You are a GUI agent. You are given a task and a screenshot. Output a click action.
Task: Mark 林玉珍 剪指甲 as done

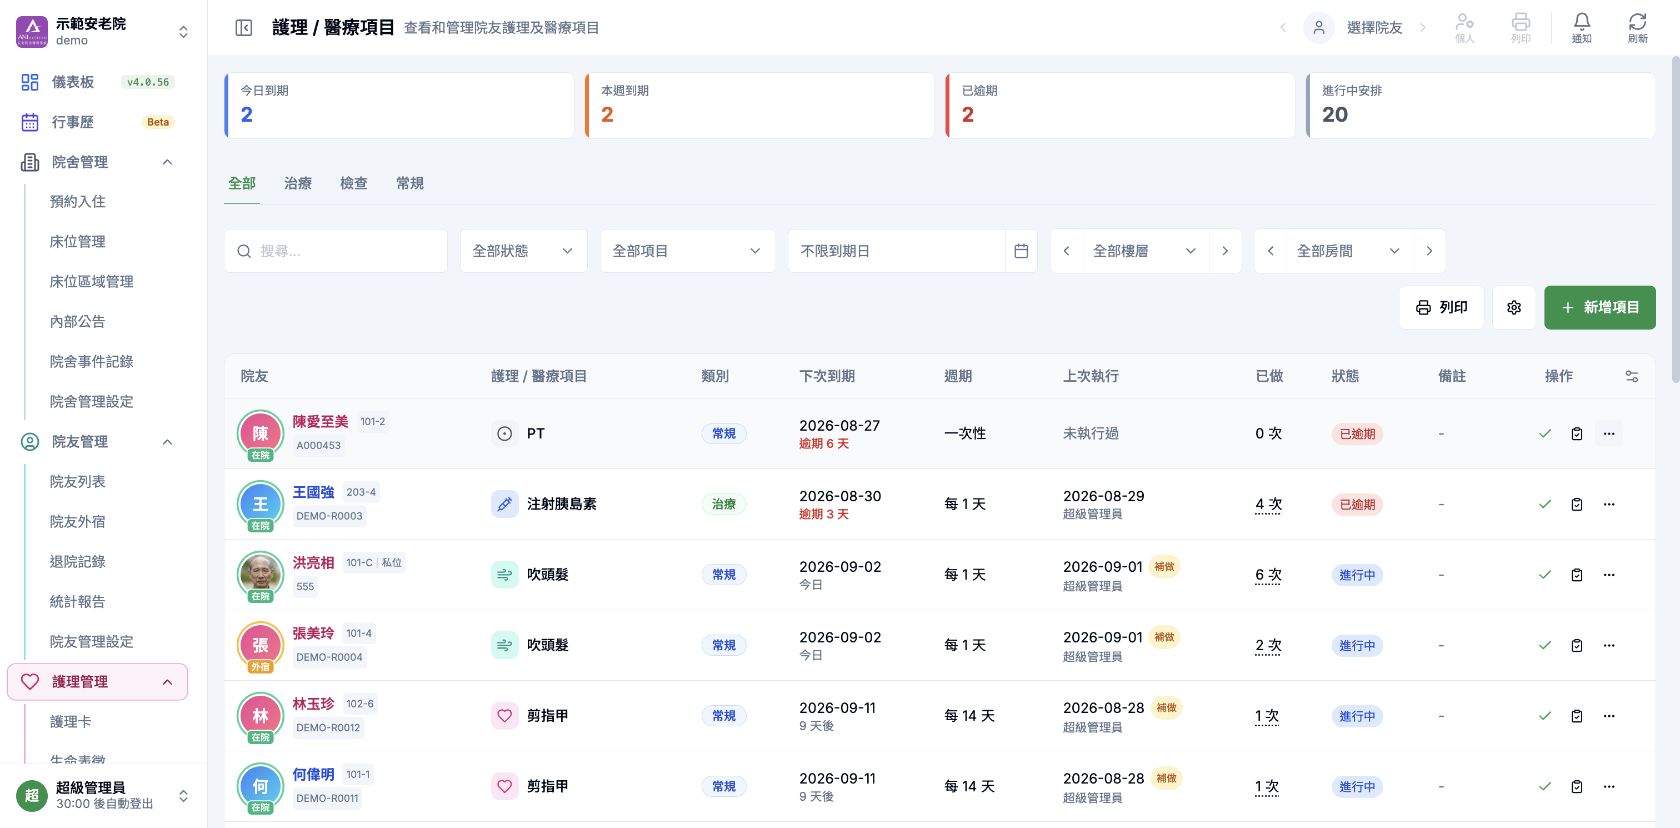1545,716
